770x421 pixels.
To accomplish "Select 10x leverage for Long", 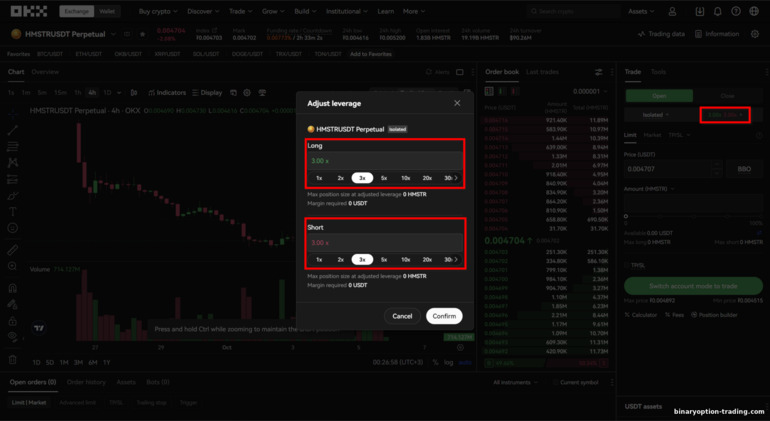I will pos(406,178).
